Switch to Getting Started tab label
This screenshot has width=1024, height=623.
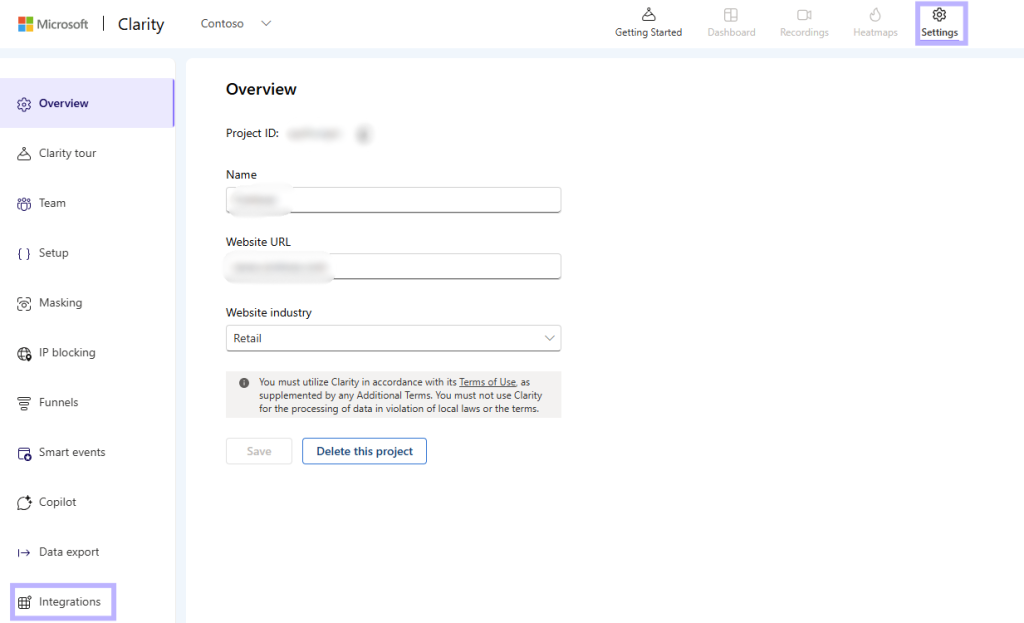click(648, 33)
